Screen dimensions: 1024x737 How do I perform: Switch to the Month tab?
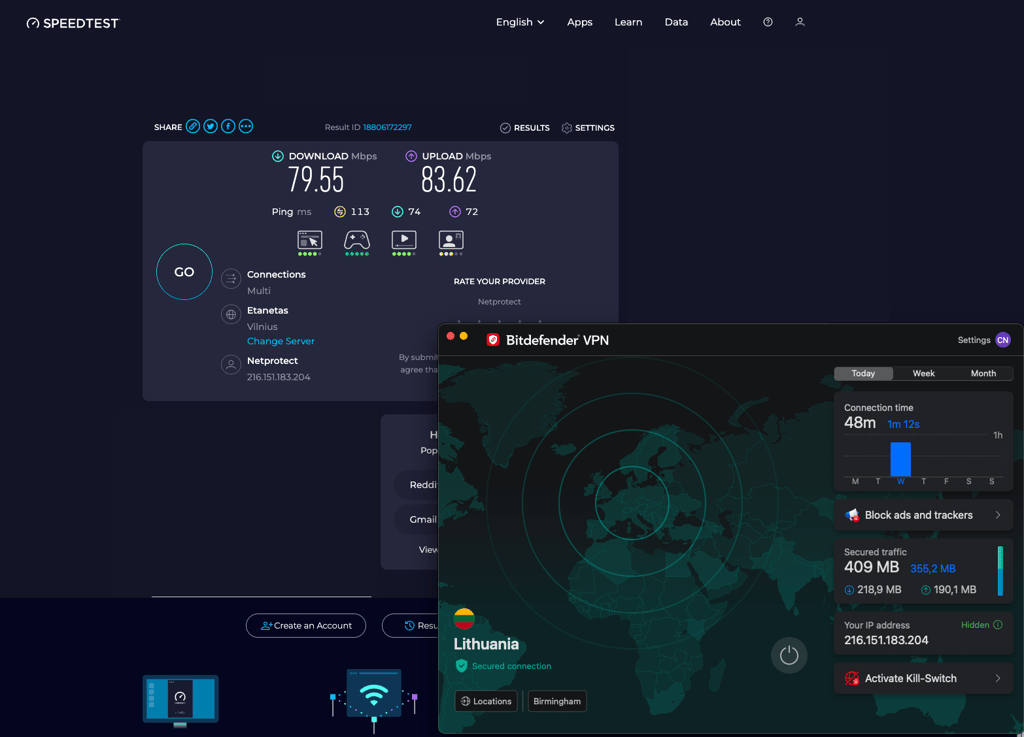(x=983, y=373)
